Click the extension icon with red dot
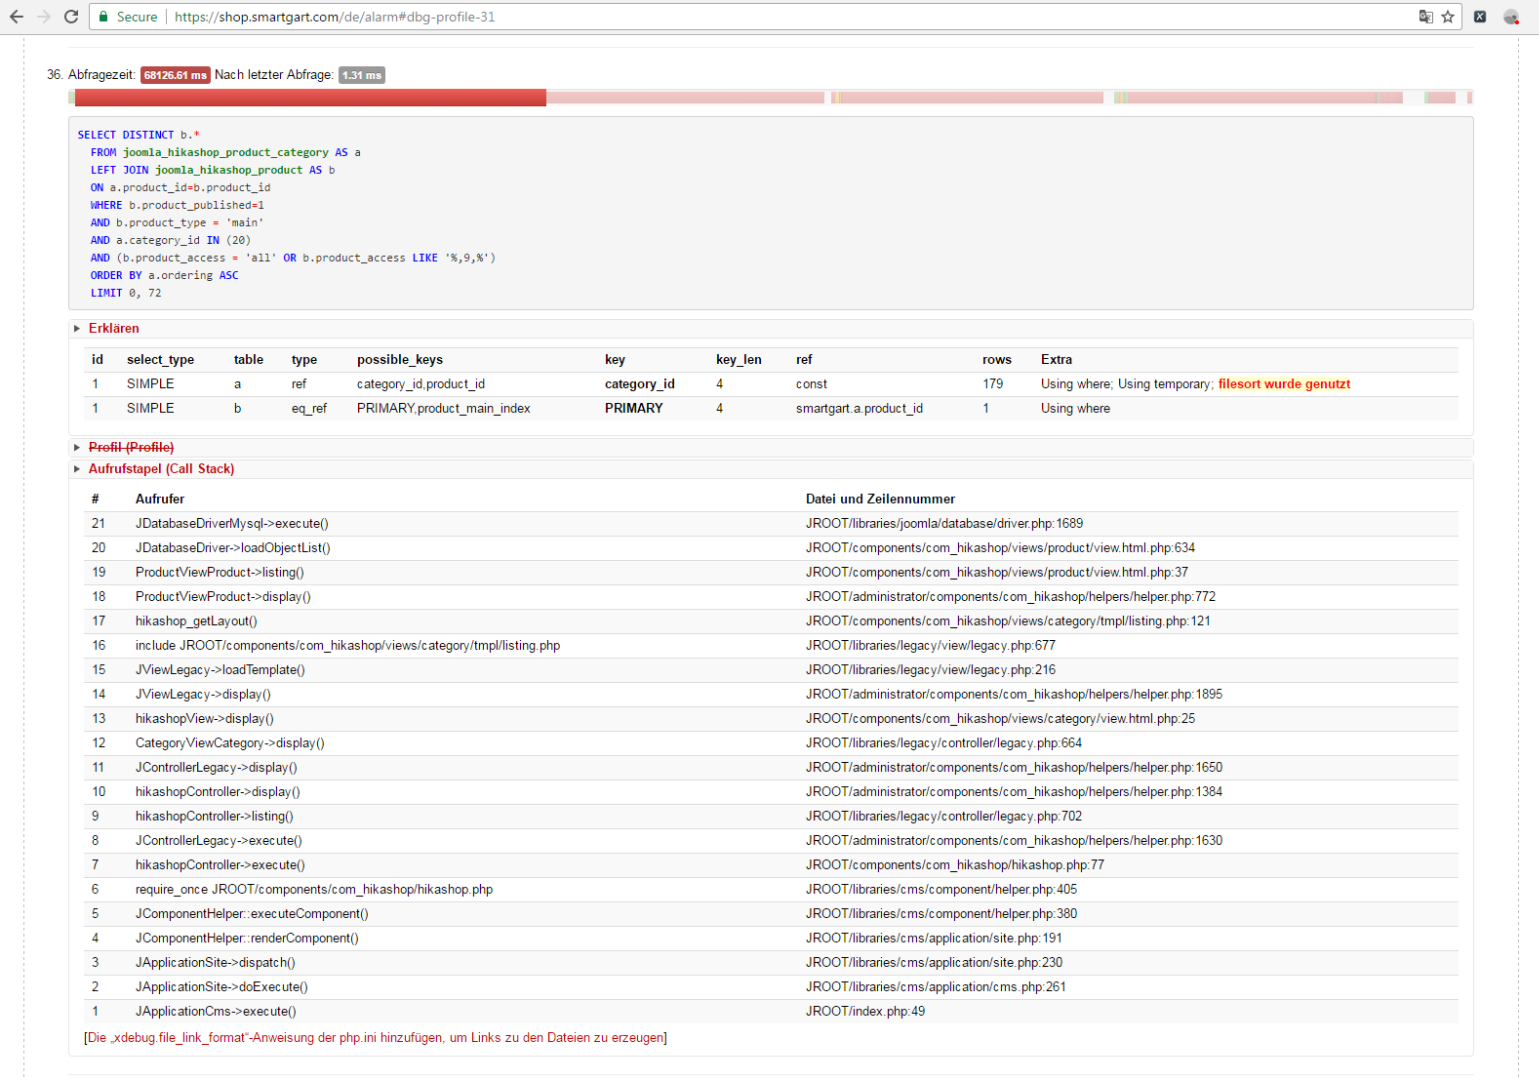This screenshot has height=1080, width=1539. [x=1511, y=17]
